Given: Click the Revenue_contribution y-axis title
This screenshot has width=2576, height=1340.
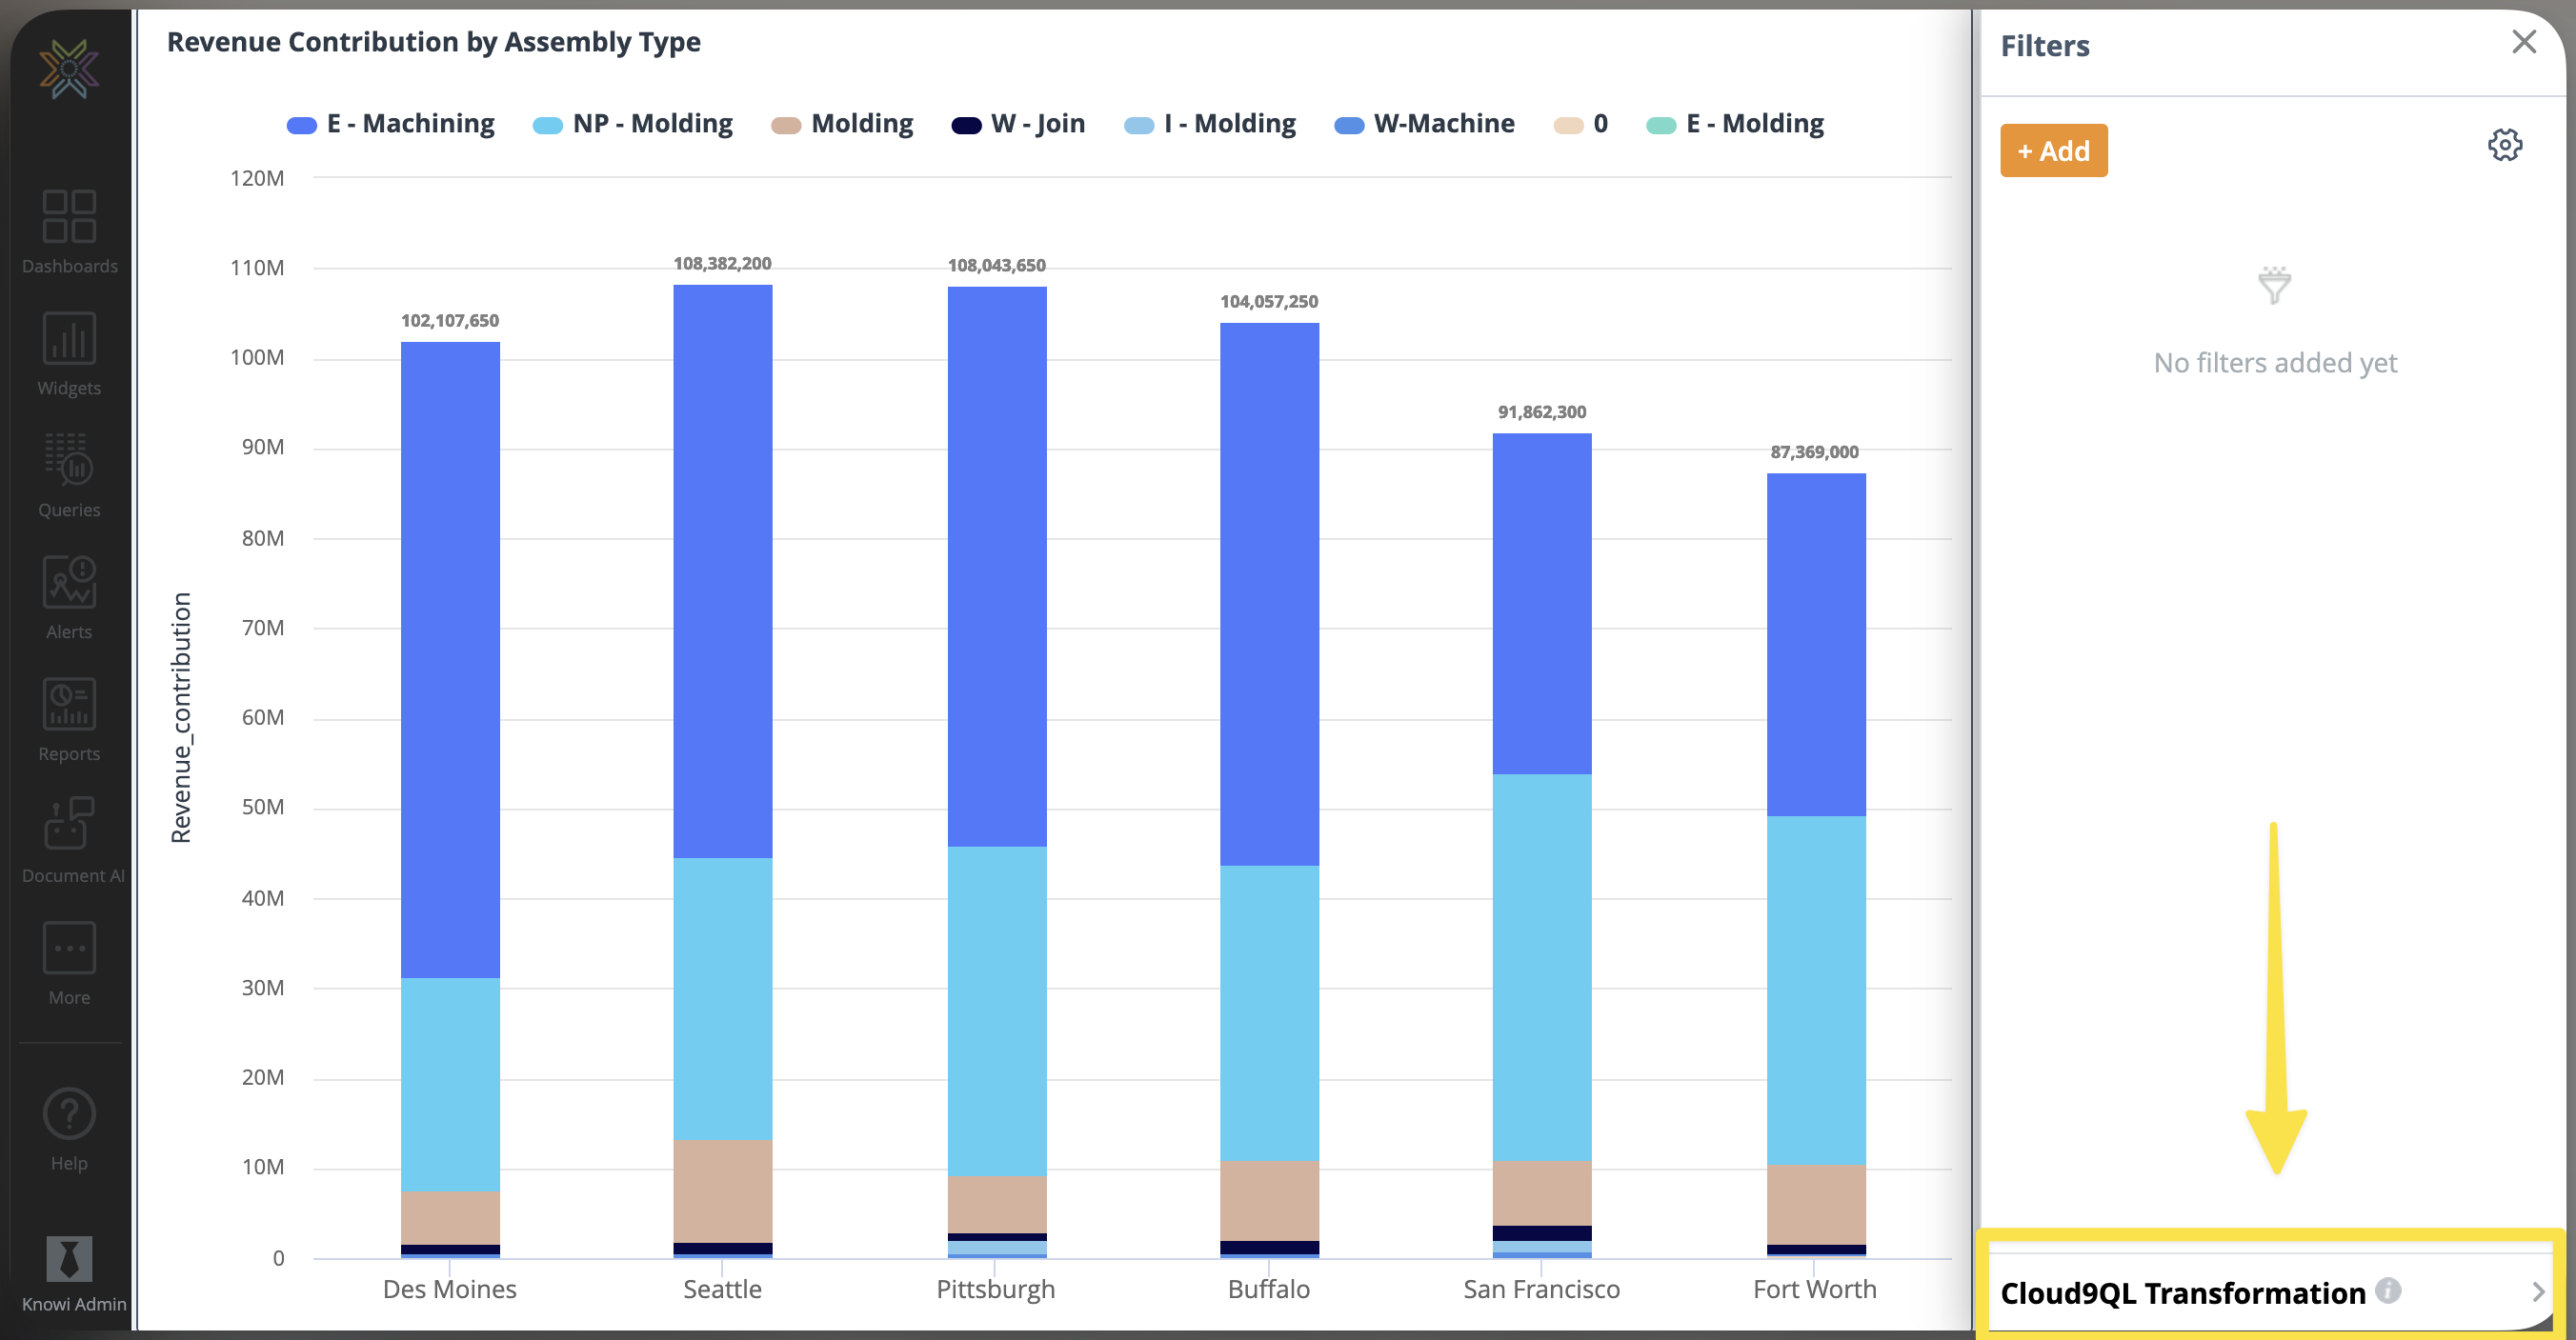Looking at the screenshot, I should pyautogui.click(x=181, y=718).
